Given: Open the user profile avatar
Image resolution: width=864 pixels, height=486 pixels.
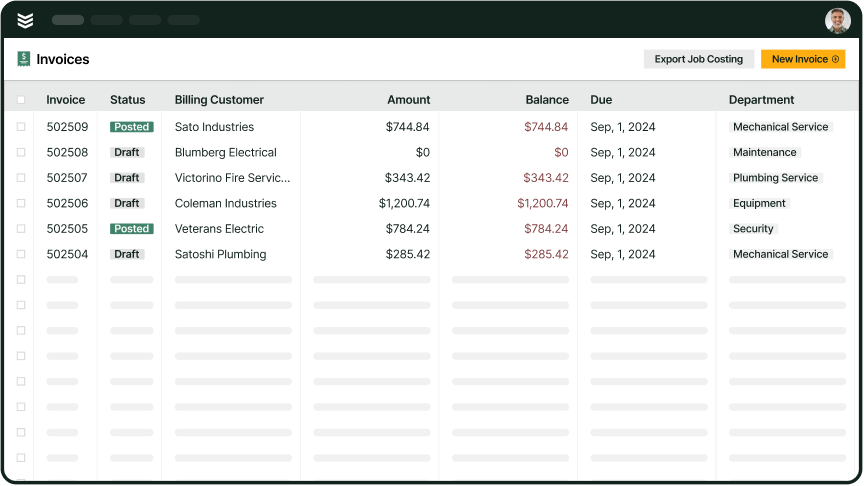Looking at the screenshot, I should tap(838, 21).
